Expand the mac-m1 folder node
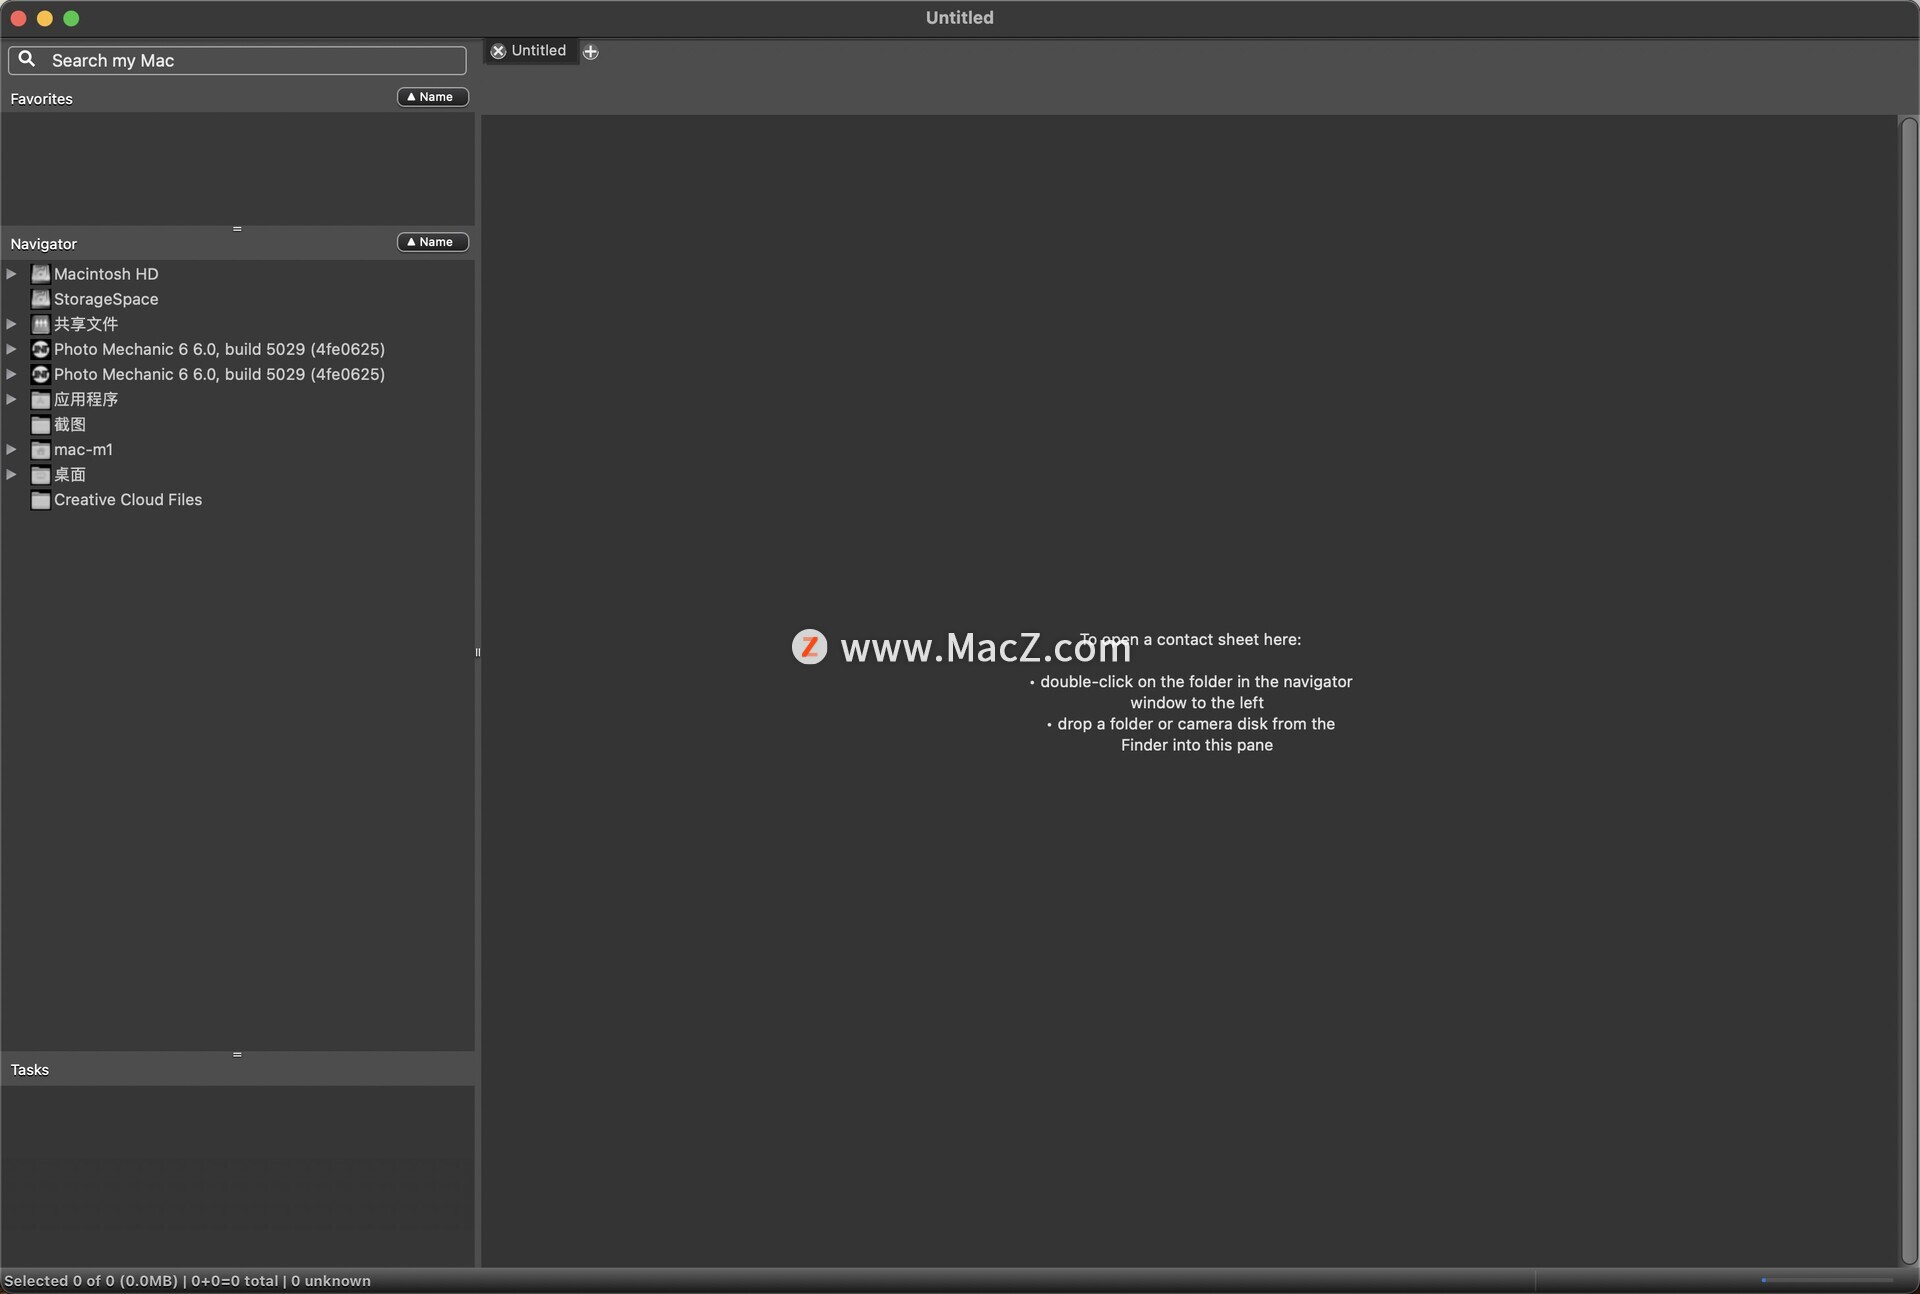This screenshot has height=1294, width=1920. point(11,450)
